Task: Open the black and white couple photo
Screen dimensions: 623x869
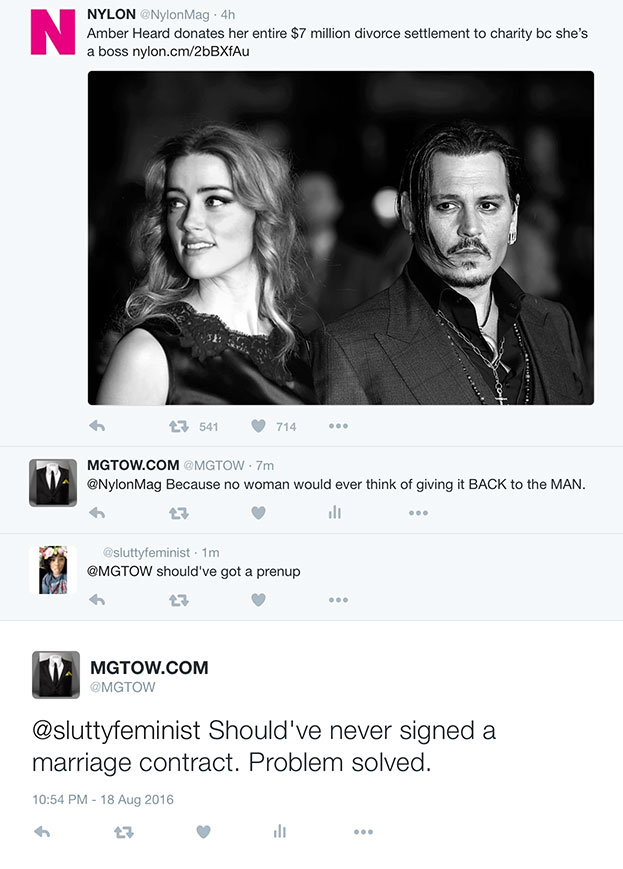Action: click(x=341, y=238)
